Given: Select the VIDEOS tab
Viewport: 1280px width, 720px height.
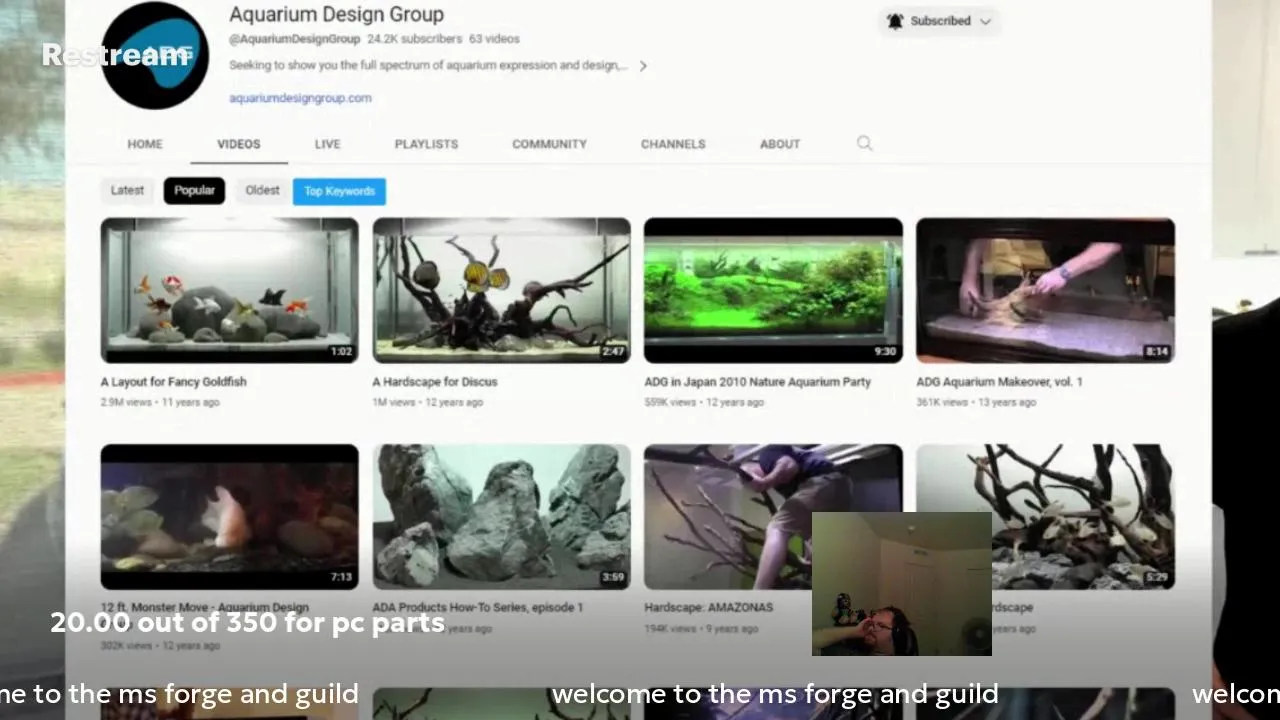Looking at the screenshot, I should (x=239, y=144).
